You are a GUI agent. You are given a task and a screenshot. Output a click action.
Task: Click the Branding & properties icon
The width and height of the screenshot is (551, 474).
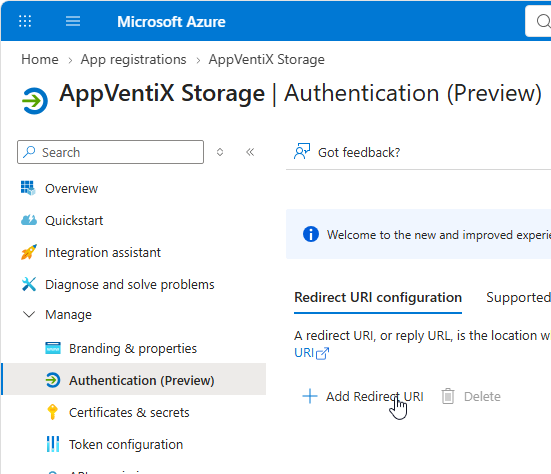click(x=53, y=348)
